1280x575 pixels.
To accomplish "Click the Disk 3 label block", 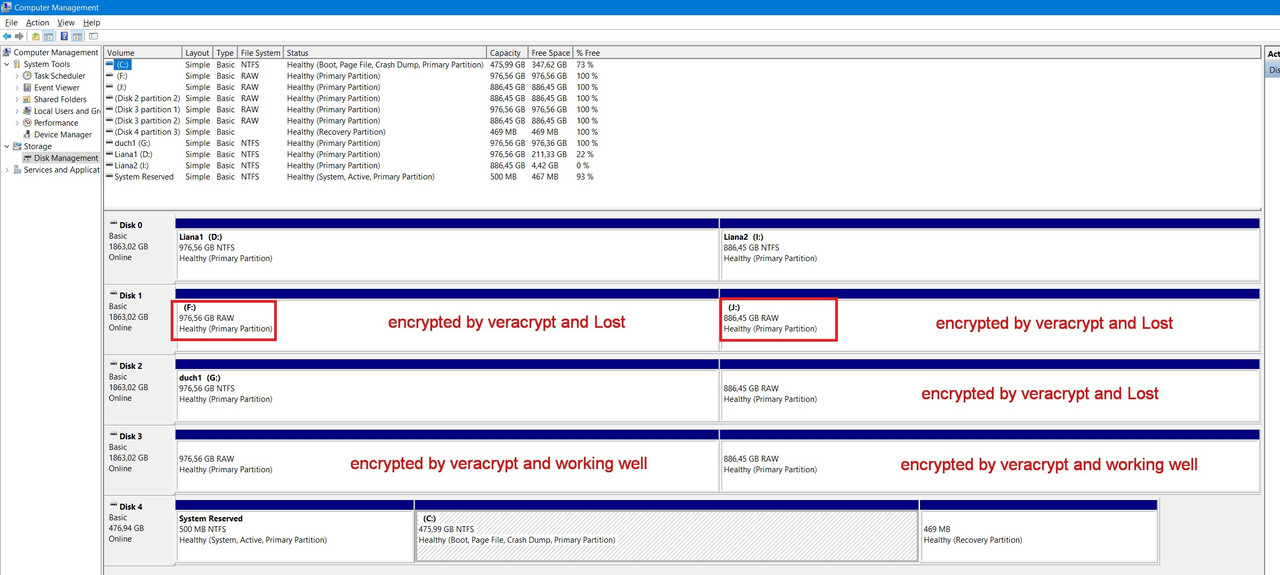I will (139, 460).
